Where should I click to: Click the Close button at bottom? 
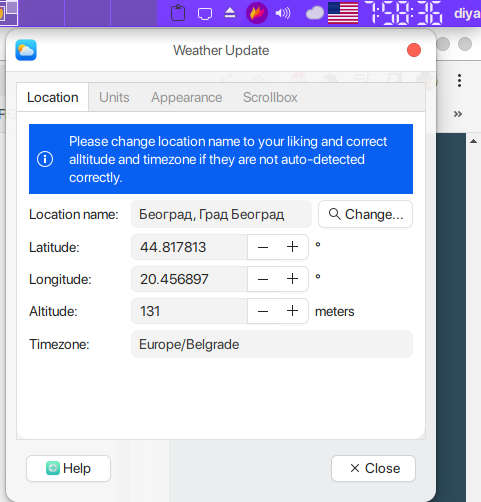click(373, 468)
